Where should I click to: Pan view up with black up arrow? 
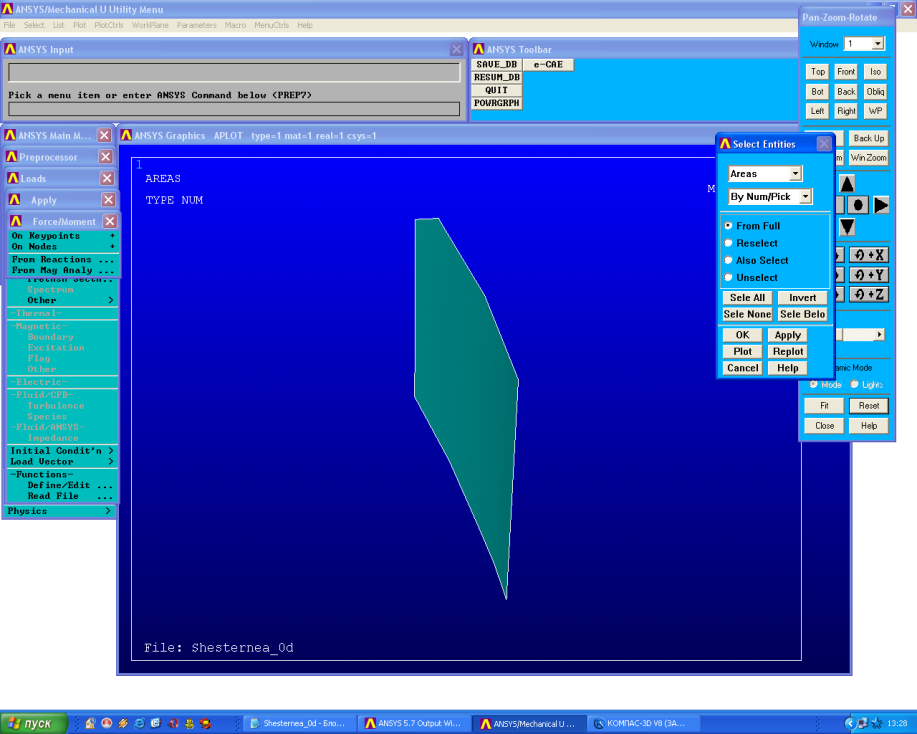[847, 184]
